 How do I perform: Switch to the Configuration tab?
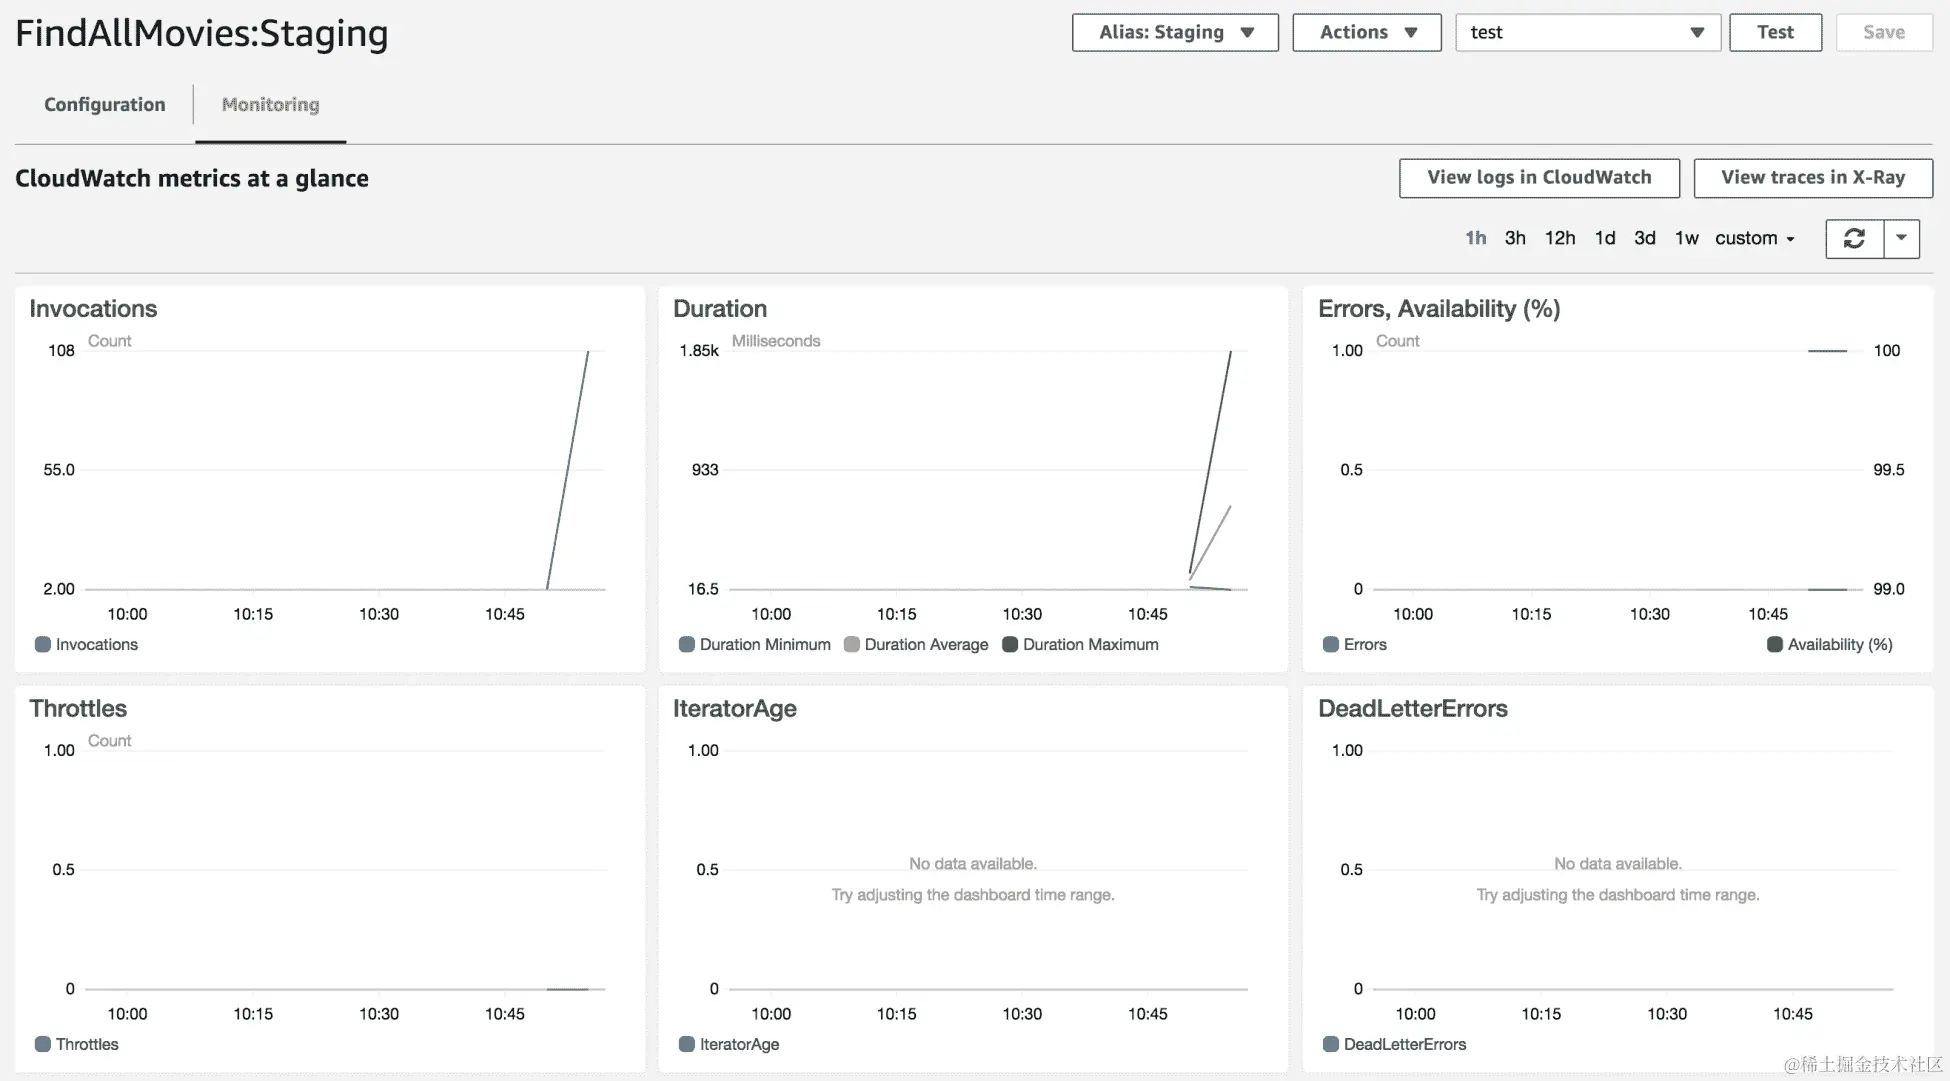click(105, 105)
